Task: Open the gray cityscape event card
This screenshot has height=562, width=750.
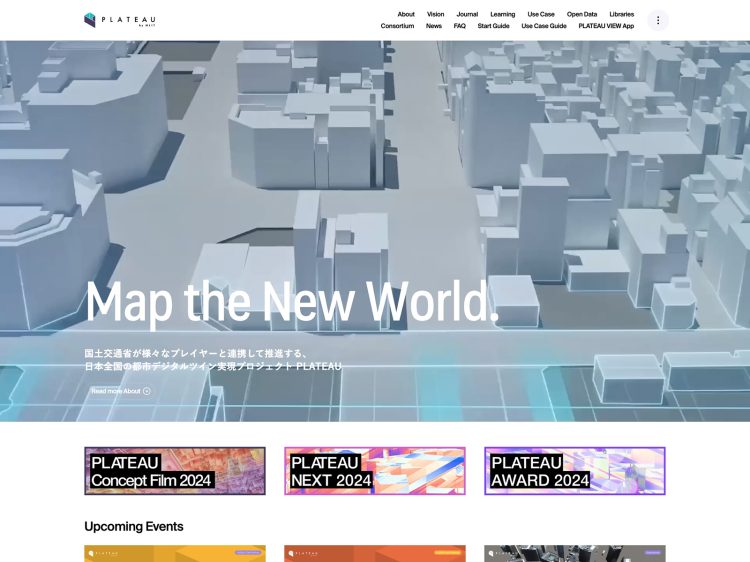Action: (x=574, y=553)
